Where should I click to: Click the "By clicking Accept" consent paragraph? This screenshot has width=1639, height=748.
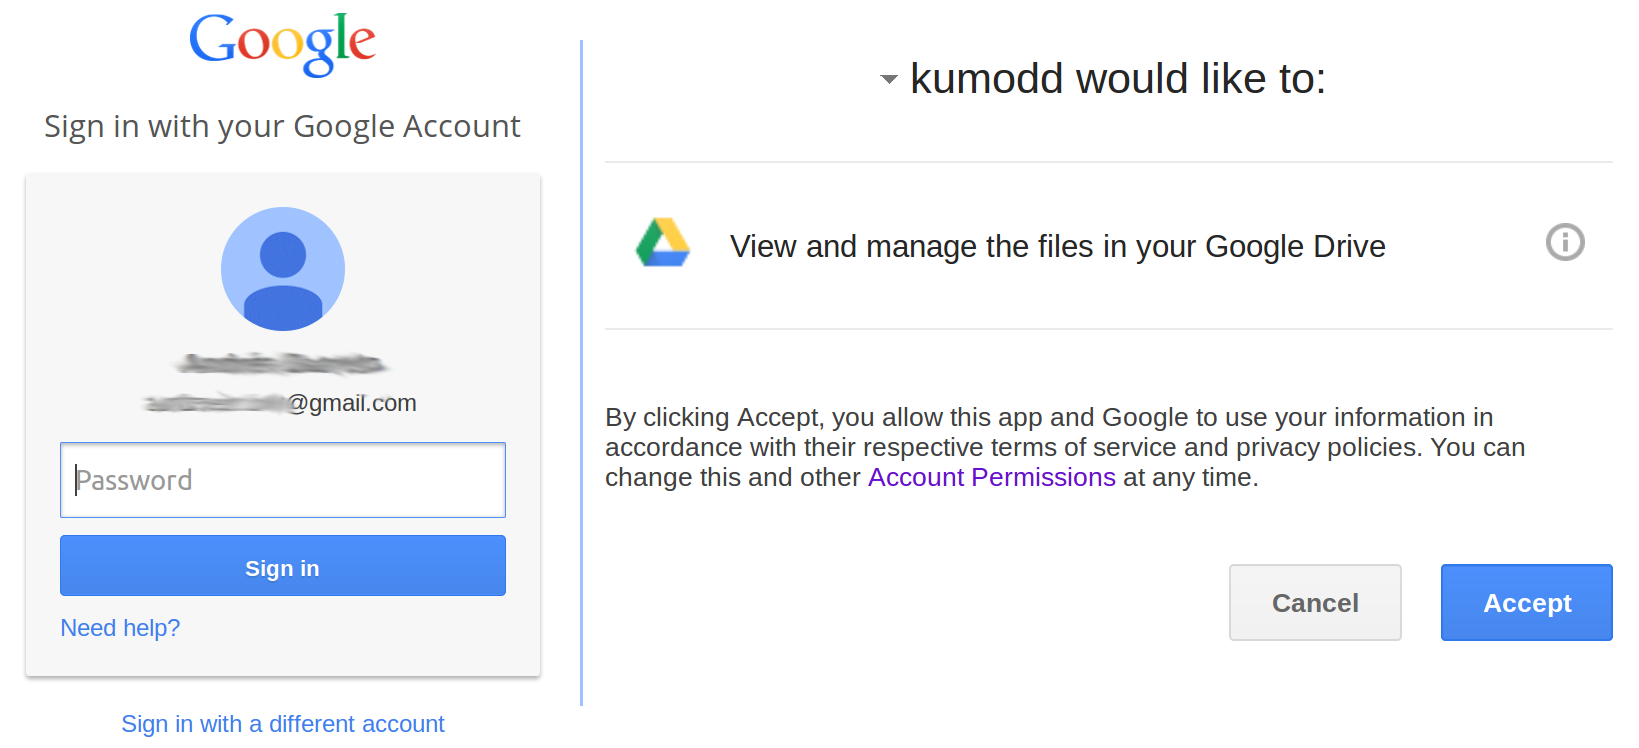tap(1065, 447)
